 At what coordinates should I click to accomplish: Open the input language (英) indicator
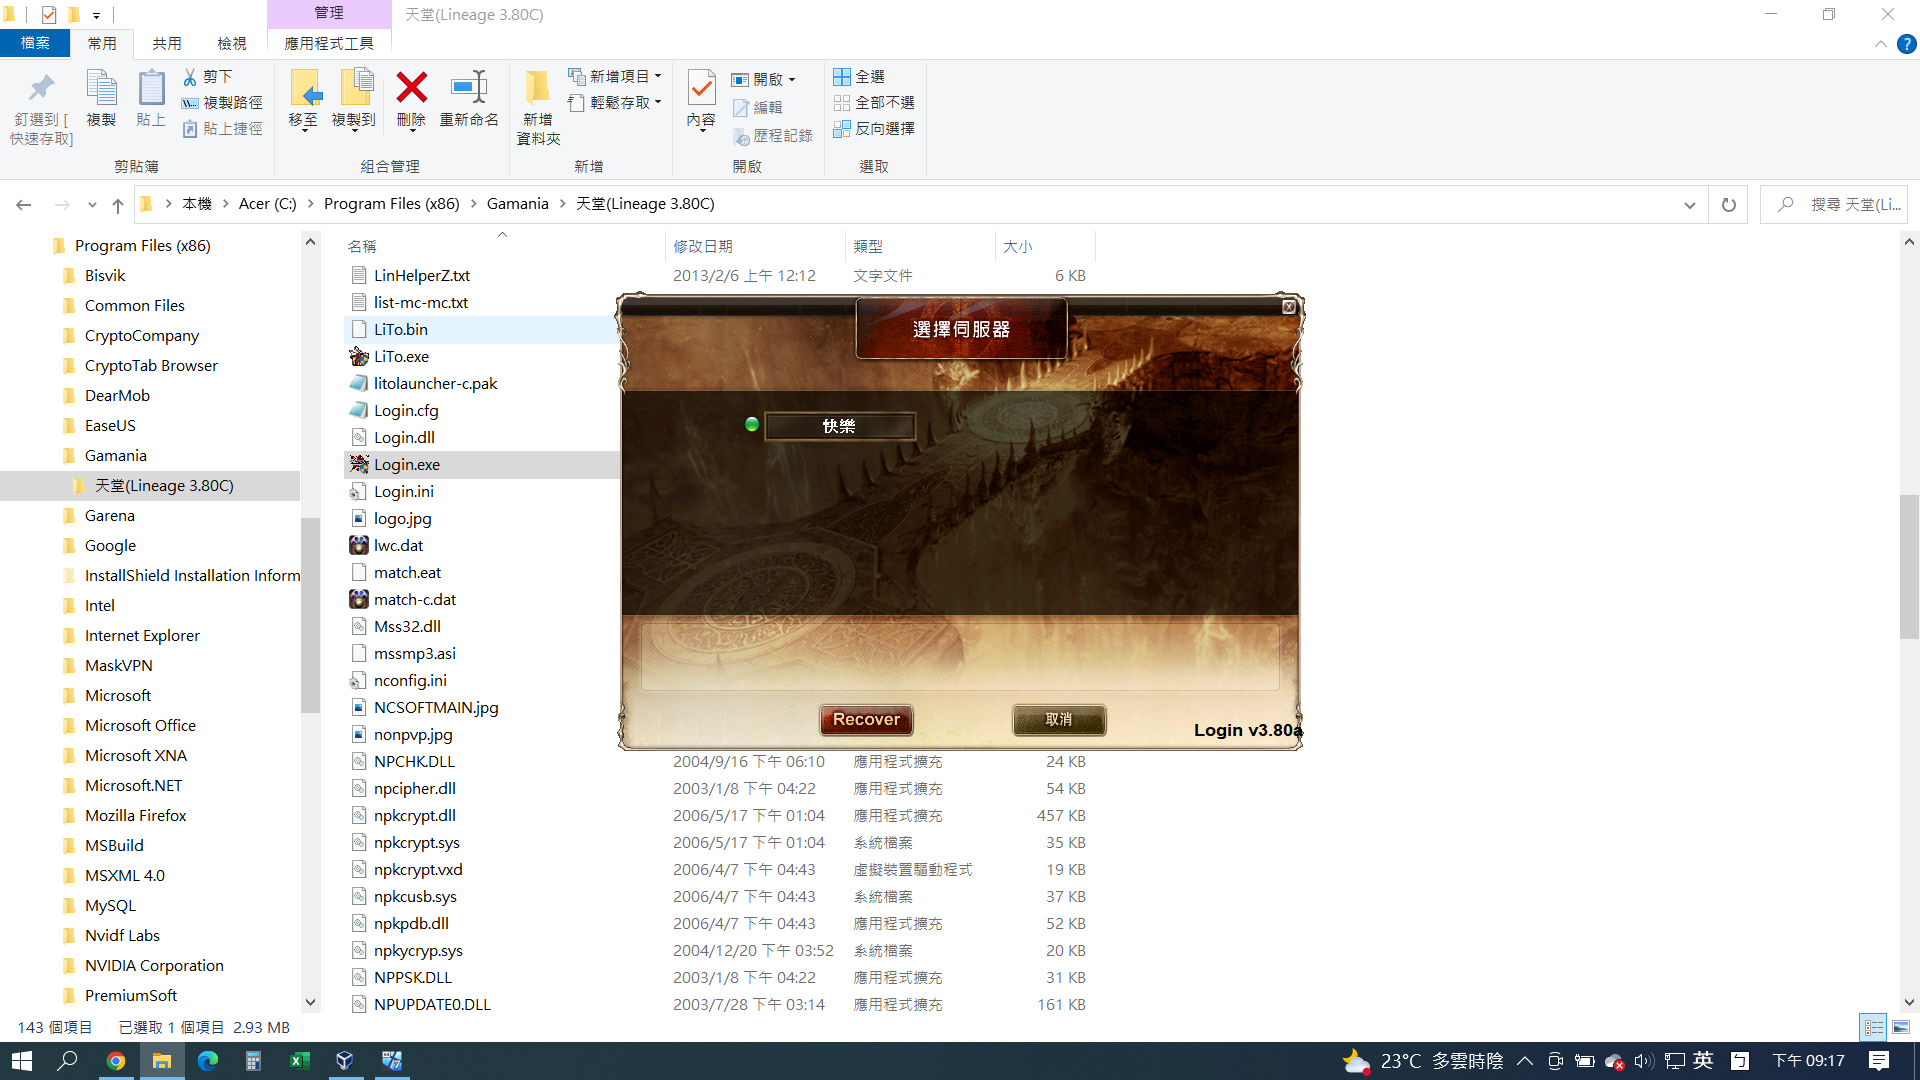click(x=1703, y=1061)
